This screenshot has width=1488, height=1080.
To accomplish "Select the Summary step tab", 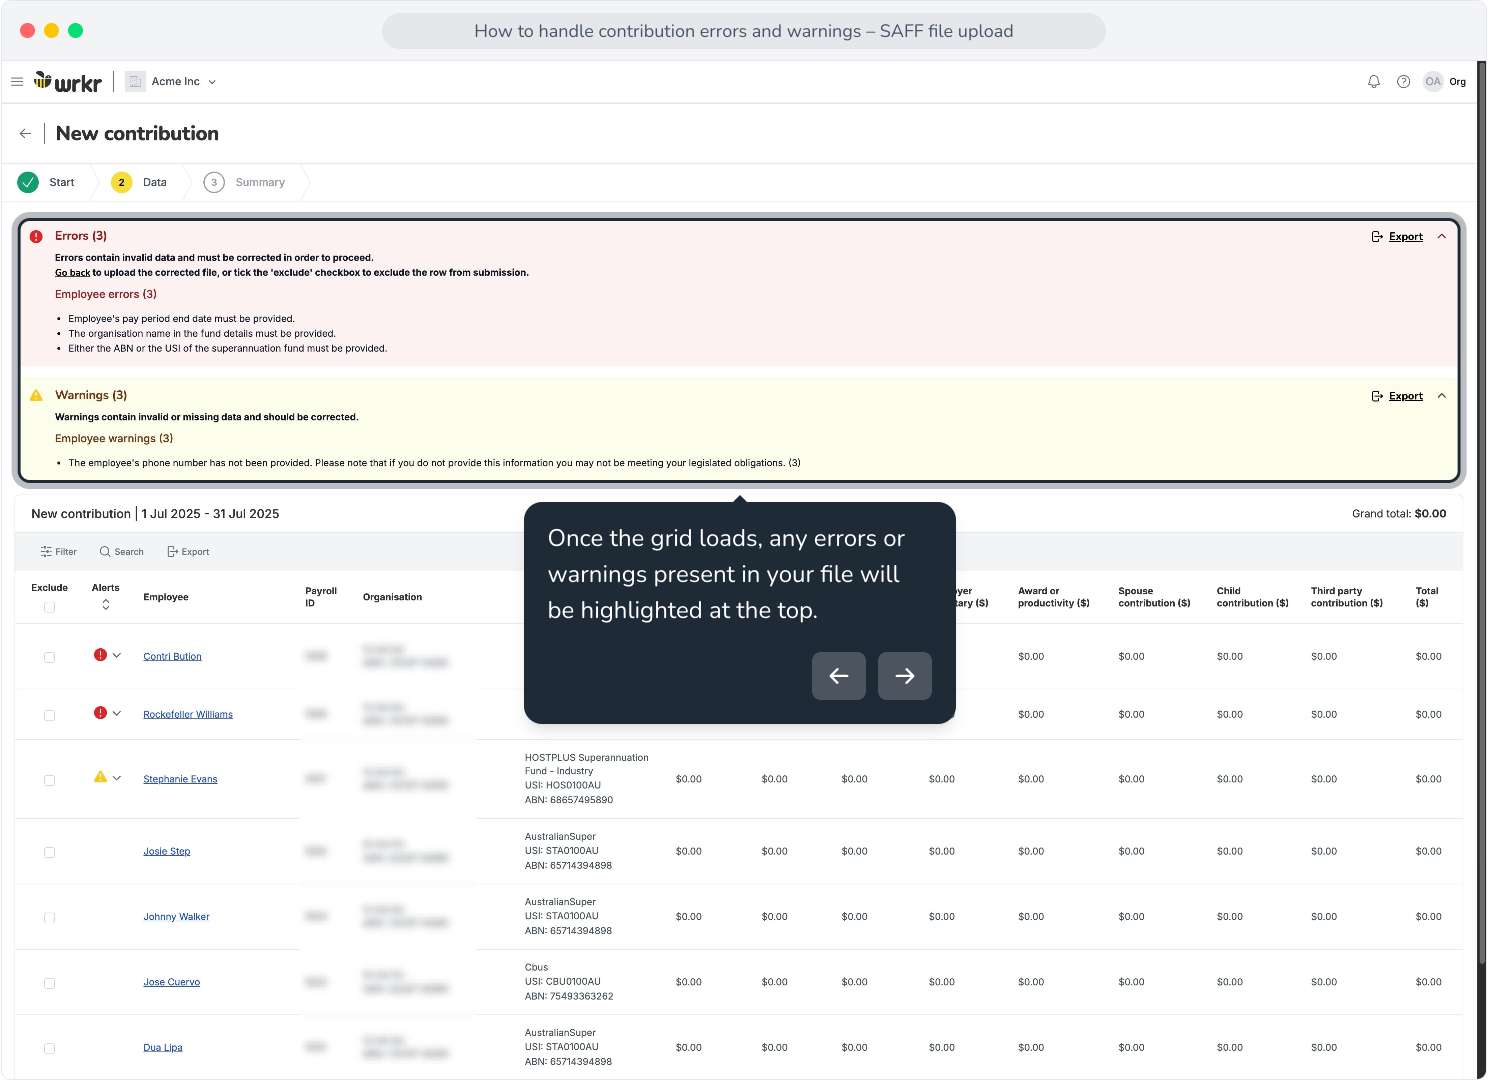I will pos(245,182).
